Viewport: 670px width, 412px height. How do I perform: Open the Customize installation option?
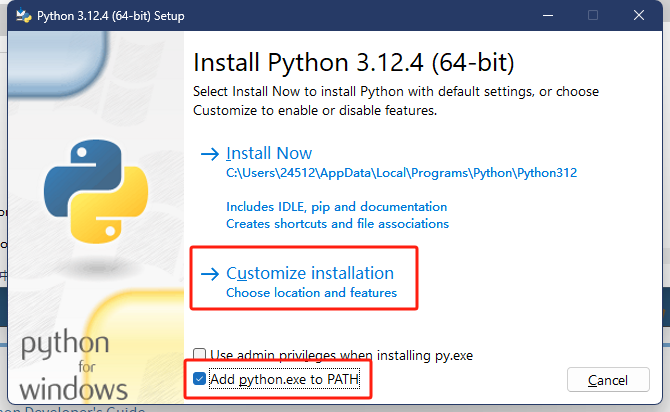(310, 273)
